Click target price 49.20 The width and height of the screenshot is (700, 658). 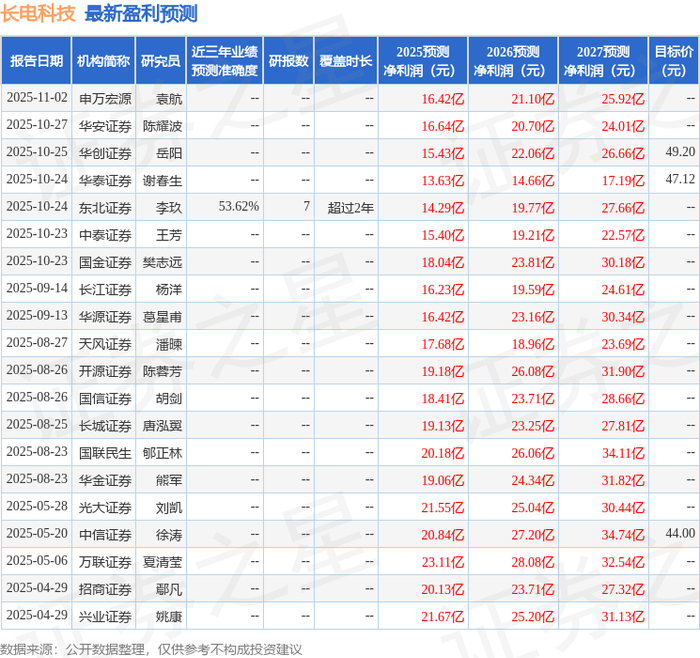point(680,152)
